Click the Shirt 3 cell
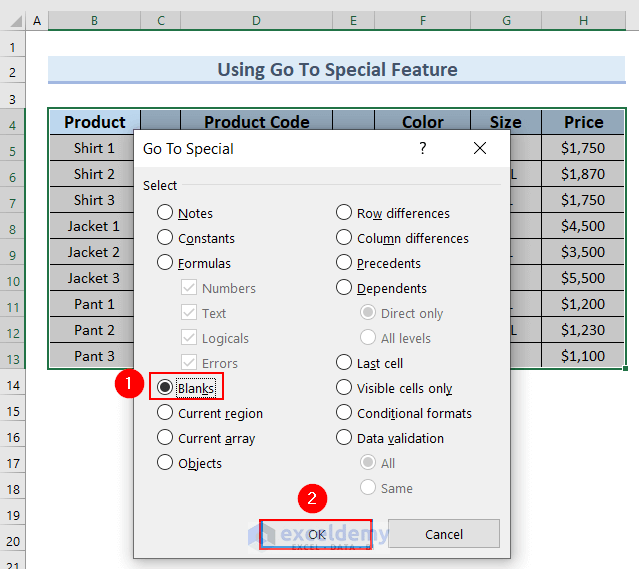The image size is (639, 569). point(94,200)
